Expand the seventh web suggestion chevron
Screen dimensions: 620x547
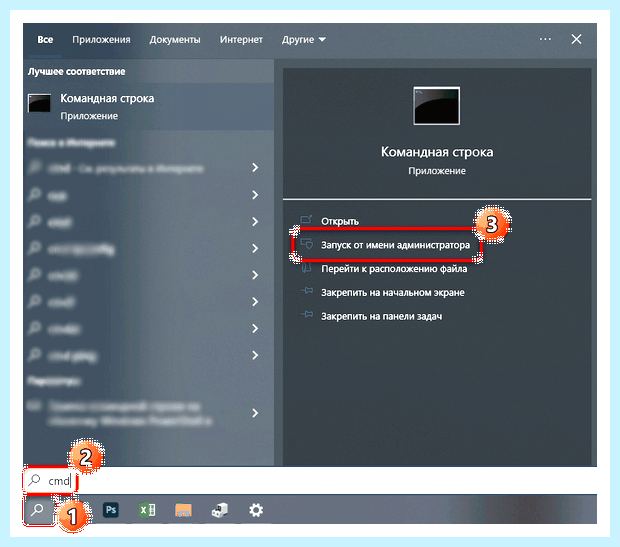pos(255,328)
